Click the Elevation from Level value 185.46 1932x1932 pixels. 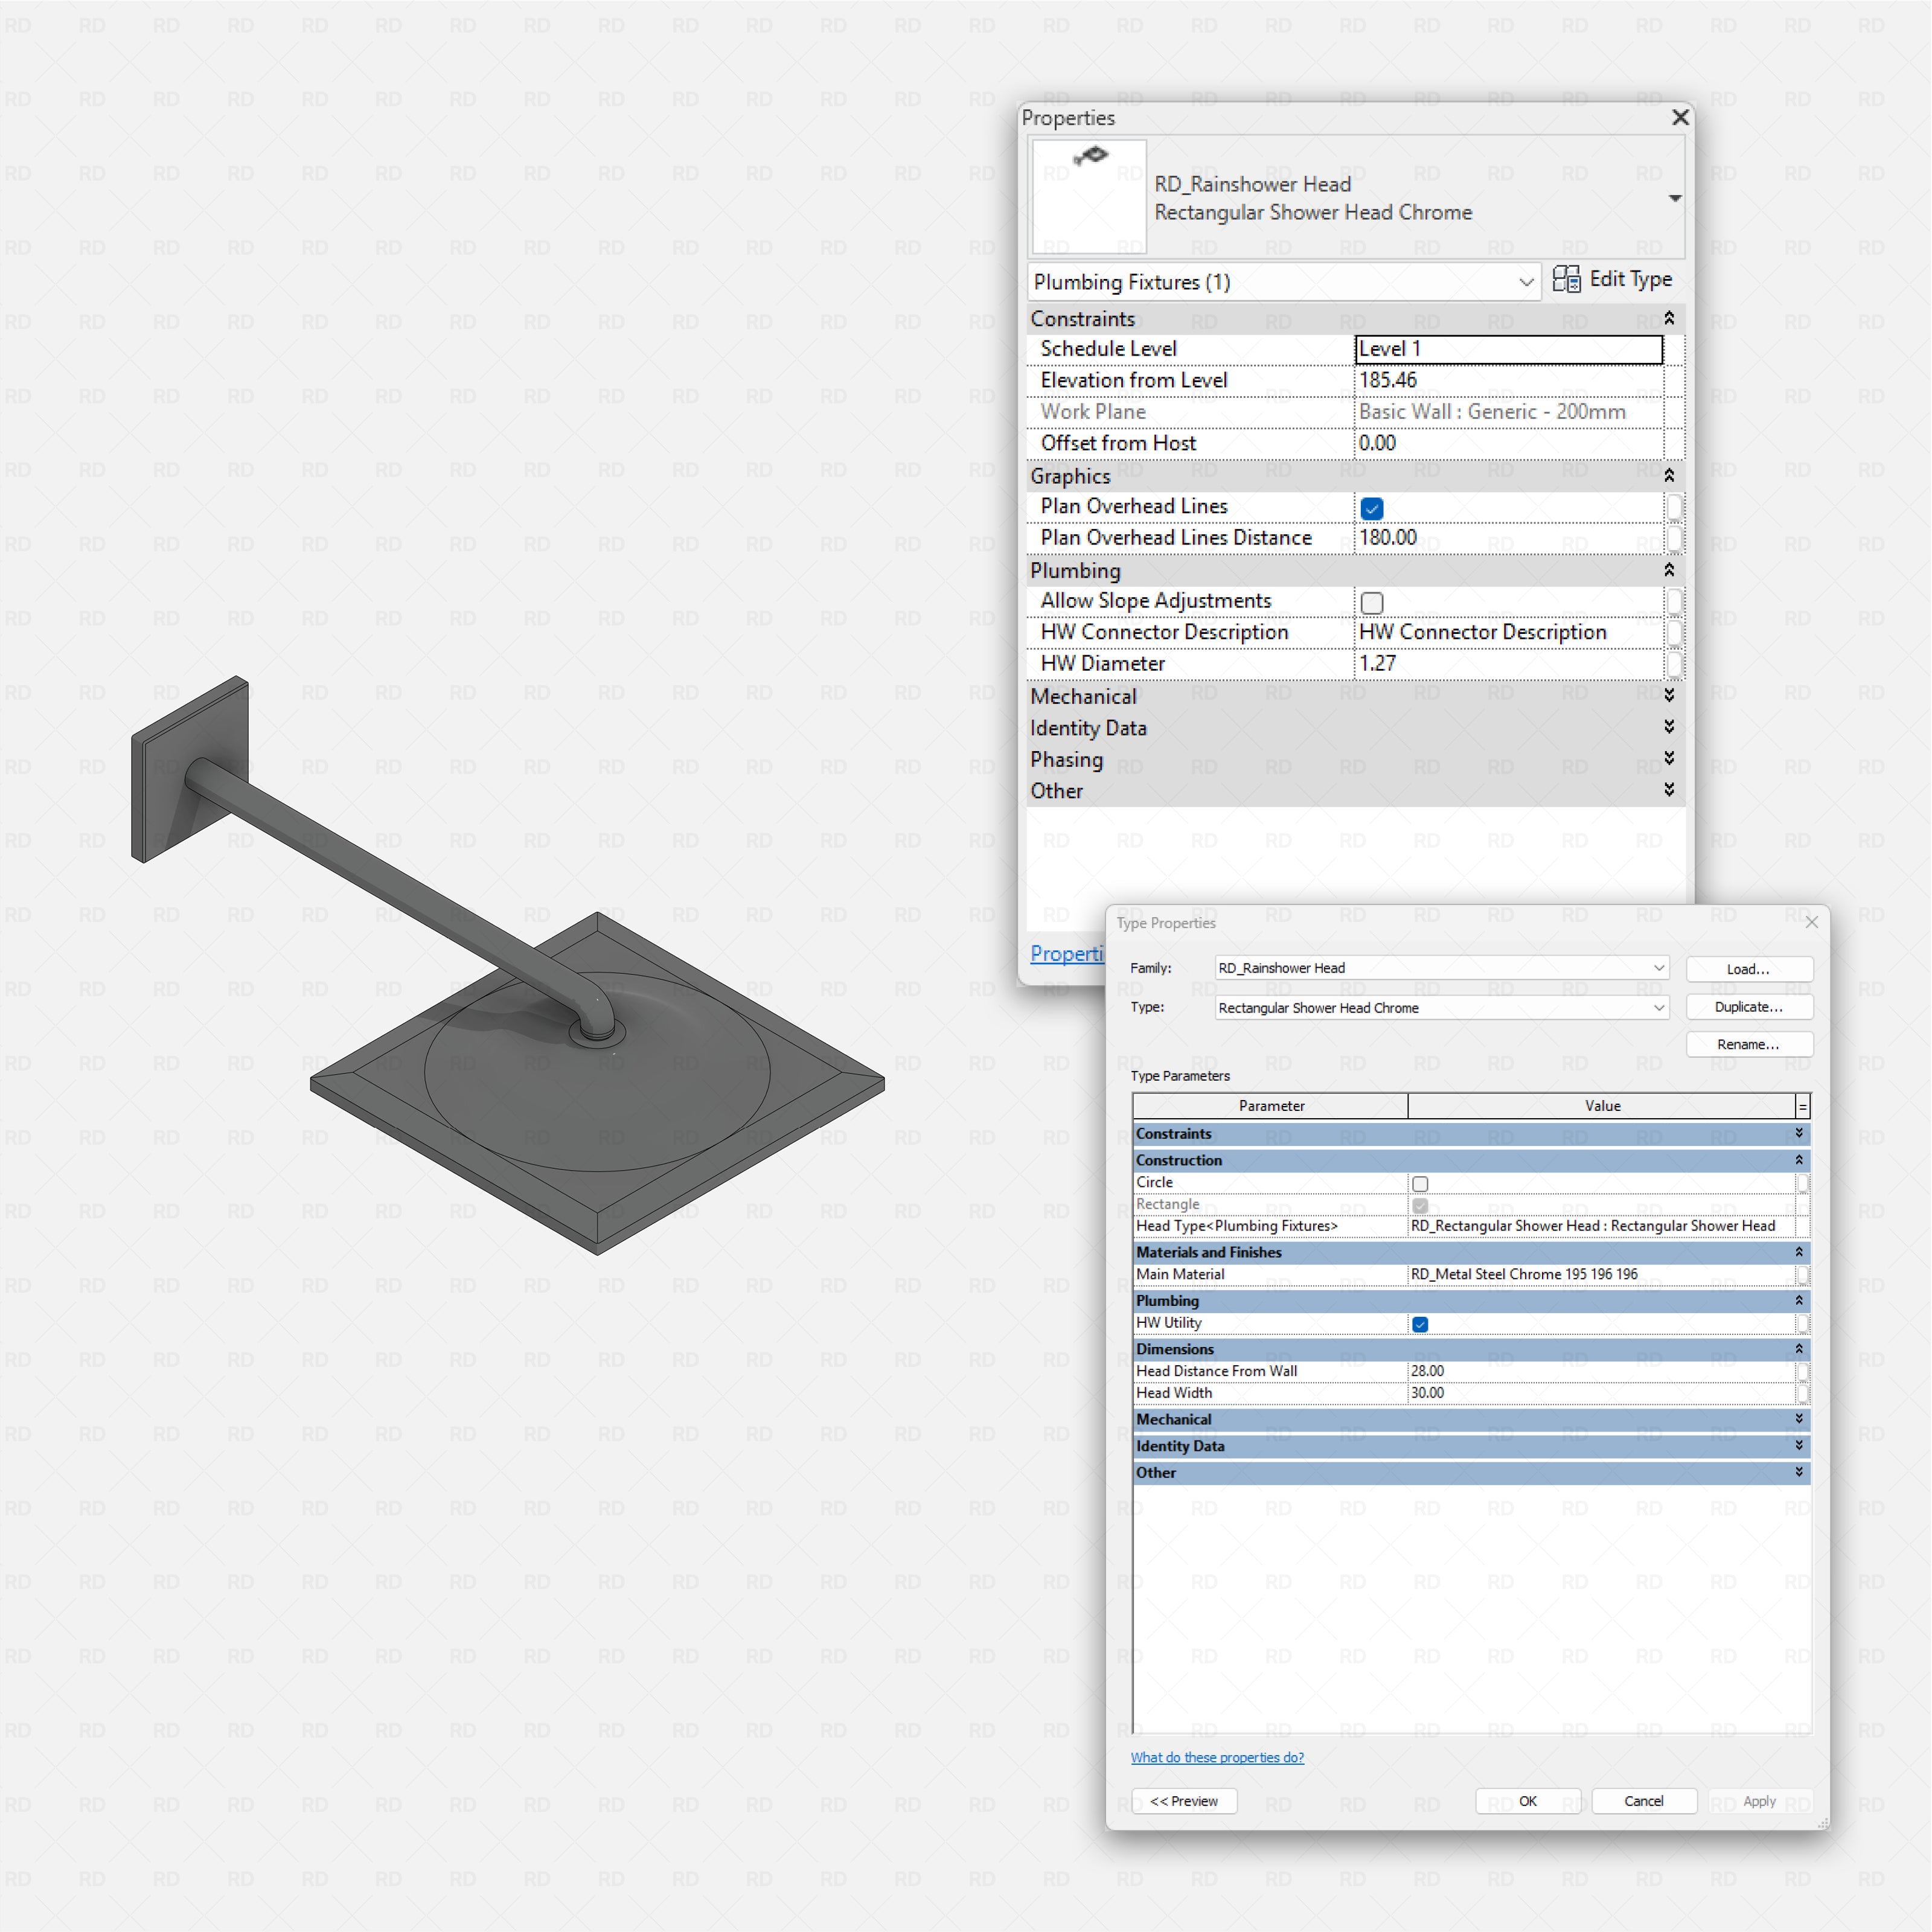tap(1509, 380)
